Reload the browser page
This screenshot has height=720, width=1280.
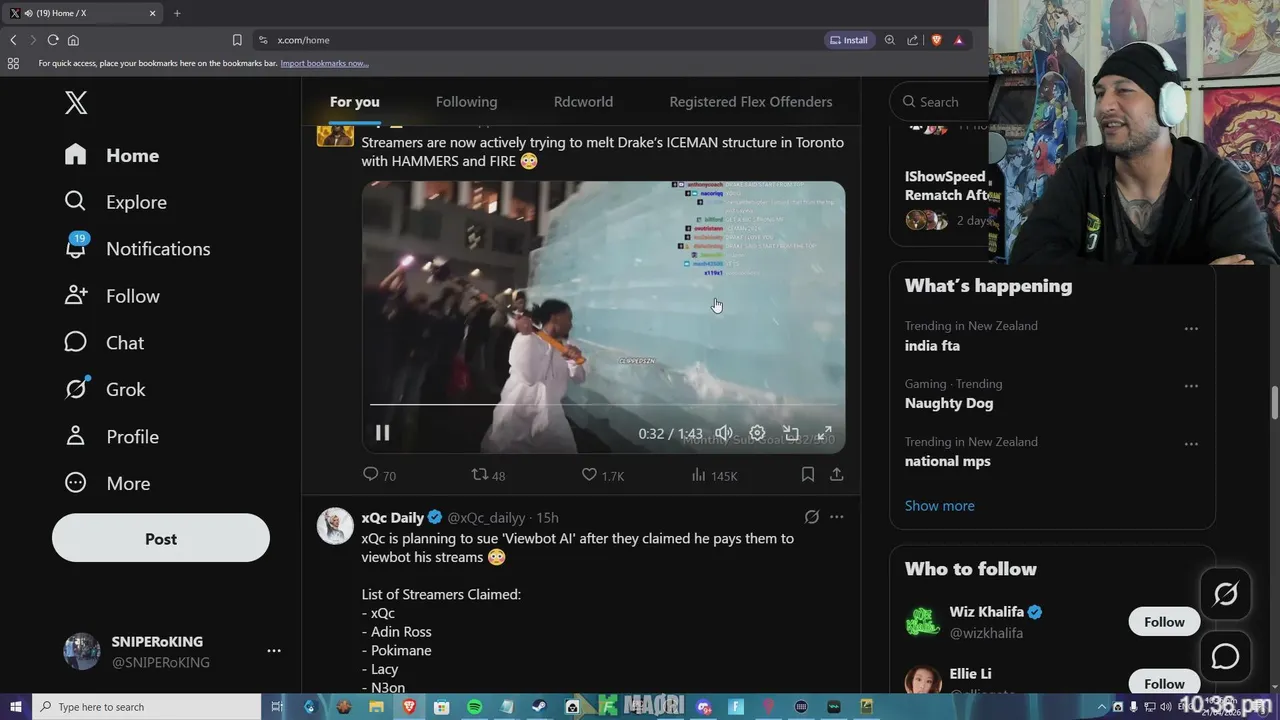click(53, 40)
